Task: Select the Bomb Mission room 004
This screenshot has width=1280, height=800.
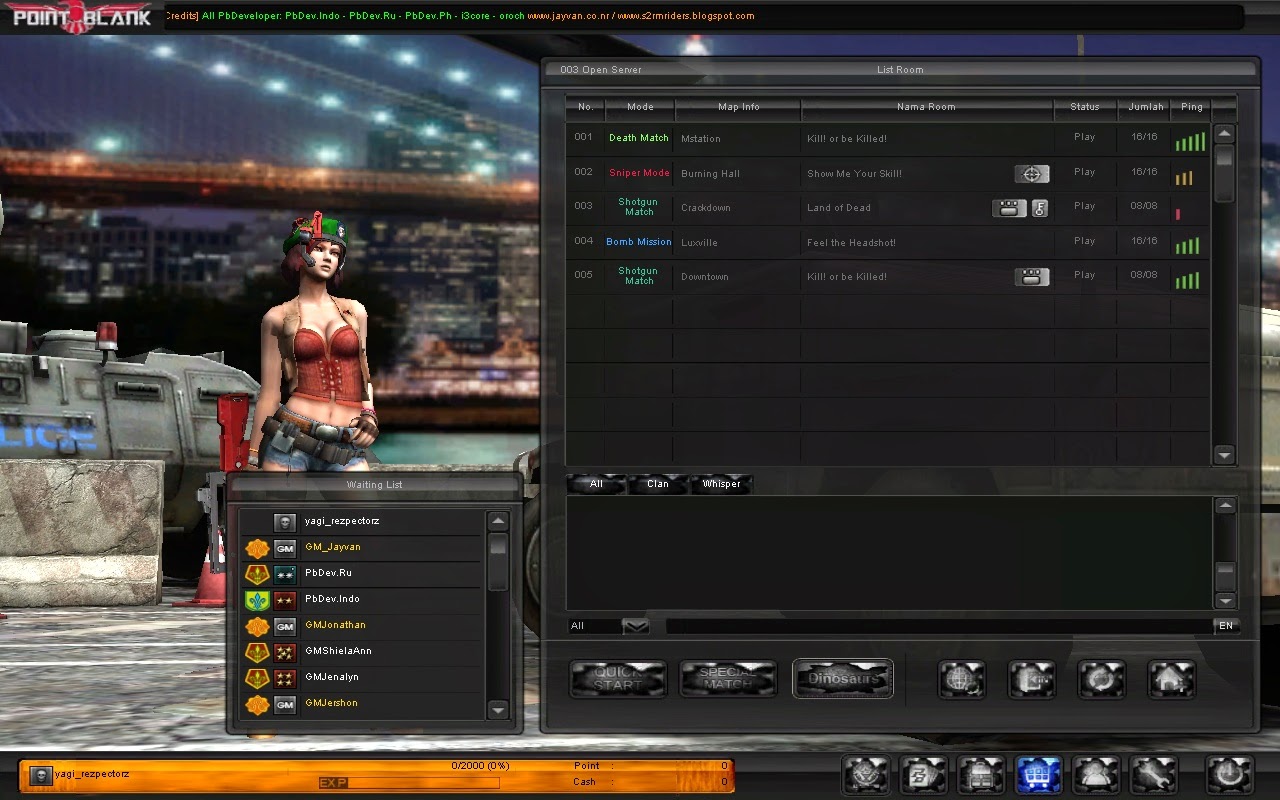Action: 887,242
